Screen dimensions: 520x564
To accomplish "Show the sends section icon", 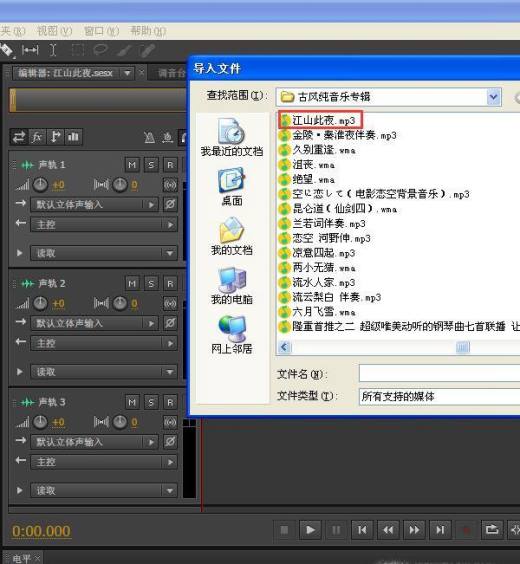I will [55, 137].
